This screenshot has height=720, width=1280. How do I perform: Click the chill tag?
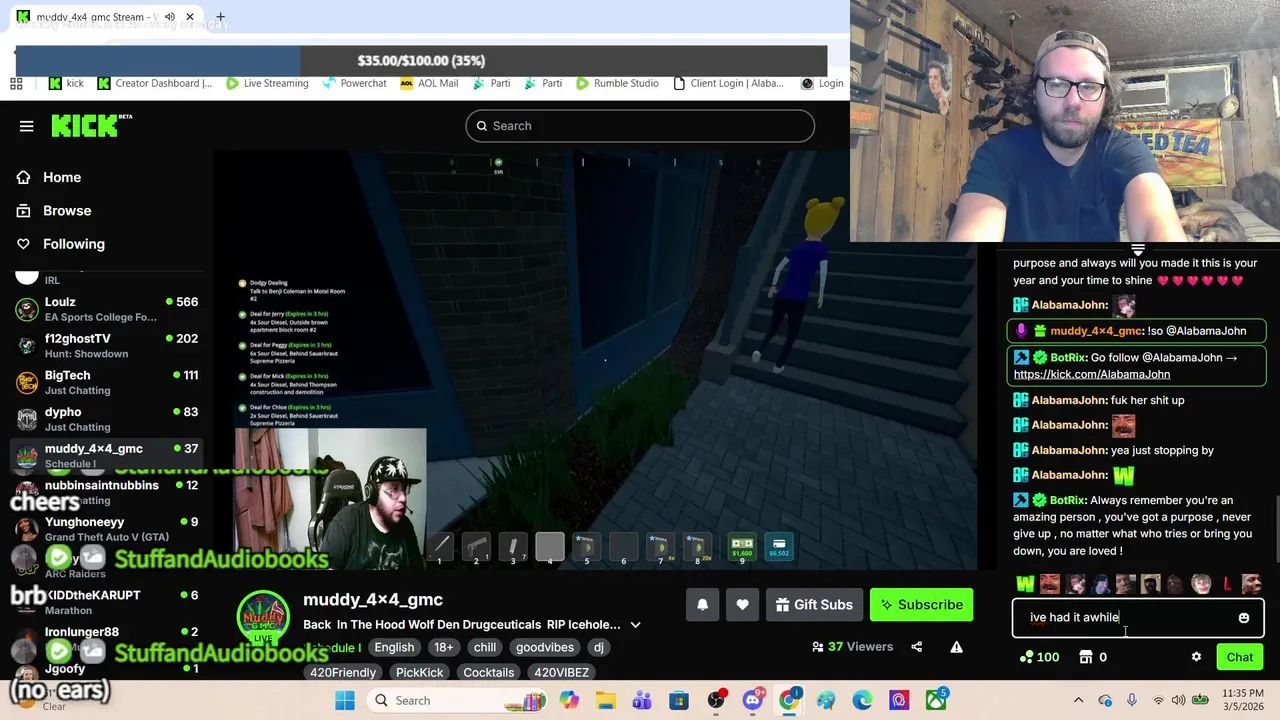click(485, 647)
